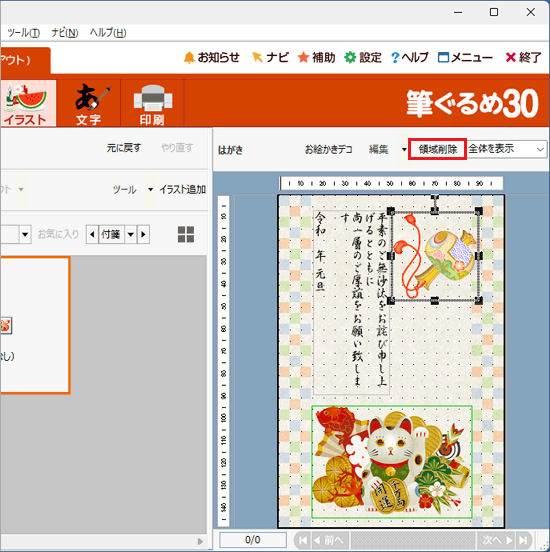Click the bottom-right resize handle of selection
Viewport: 550px width, 552px height.
click(479, 300)
